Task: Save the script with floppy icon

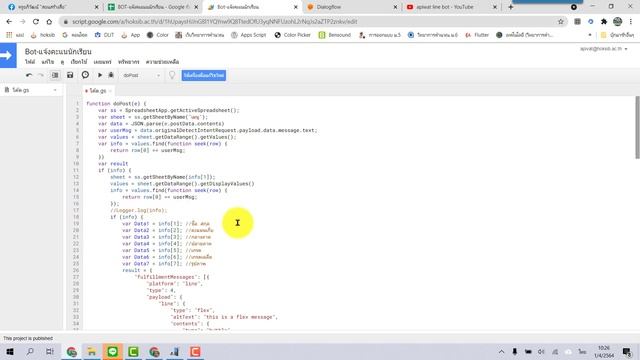Action: pos(70,75)
